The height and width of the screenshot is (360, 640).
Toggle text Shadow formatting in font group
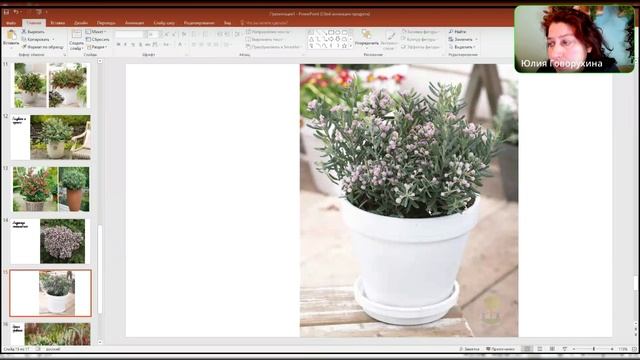pyautogui.click(x=140, y=44)
